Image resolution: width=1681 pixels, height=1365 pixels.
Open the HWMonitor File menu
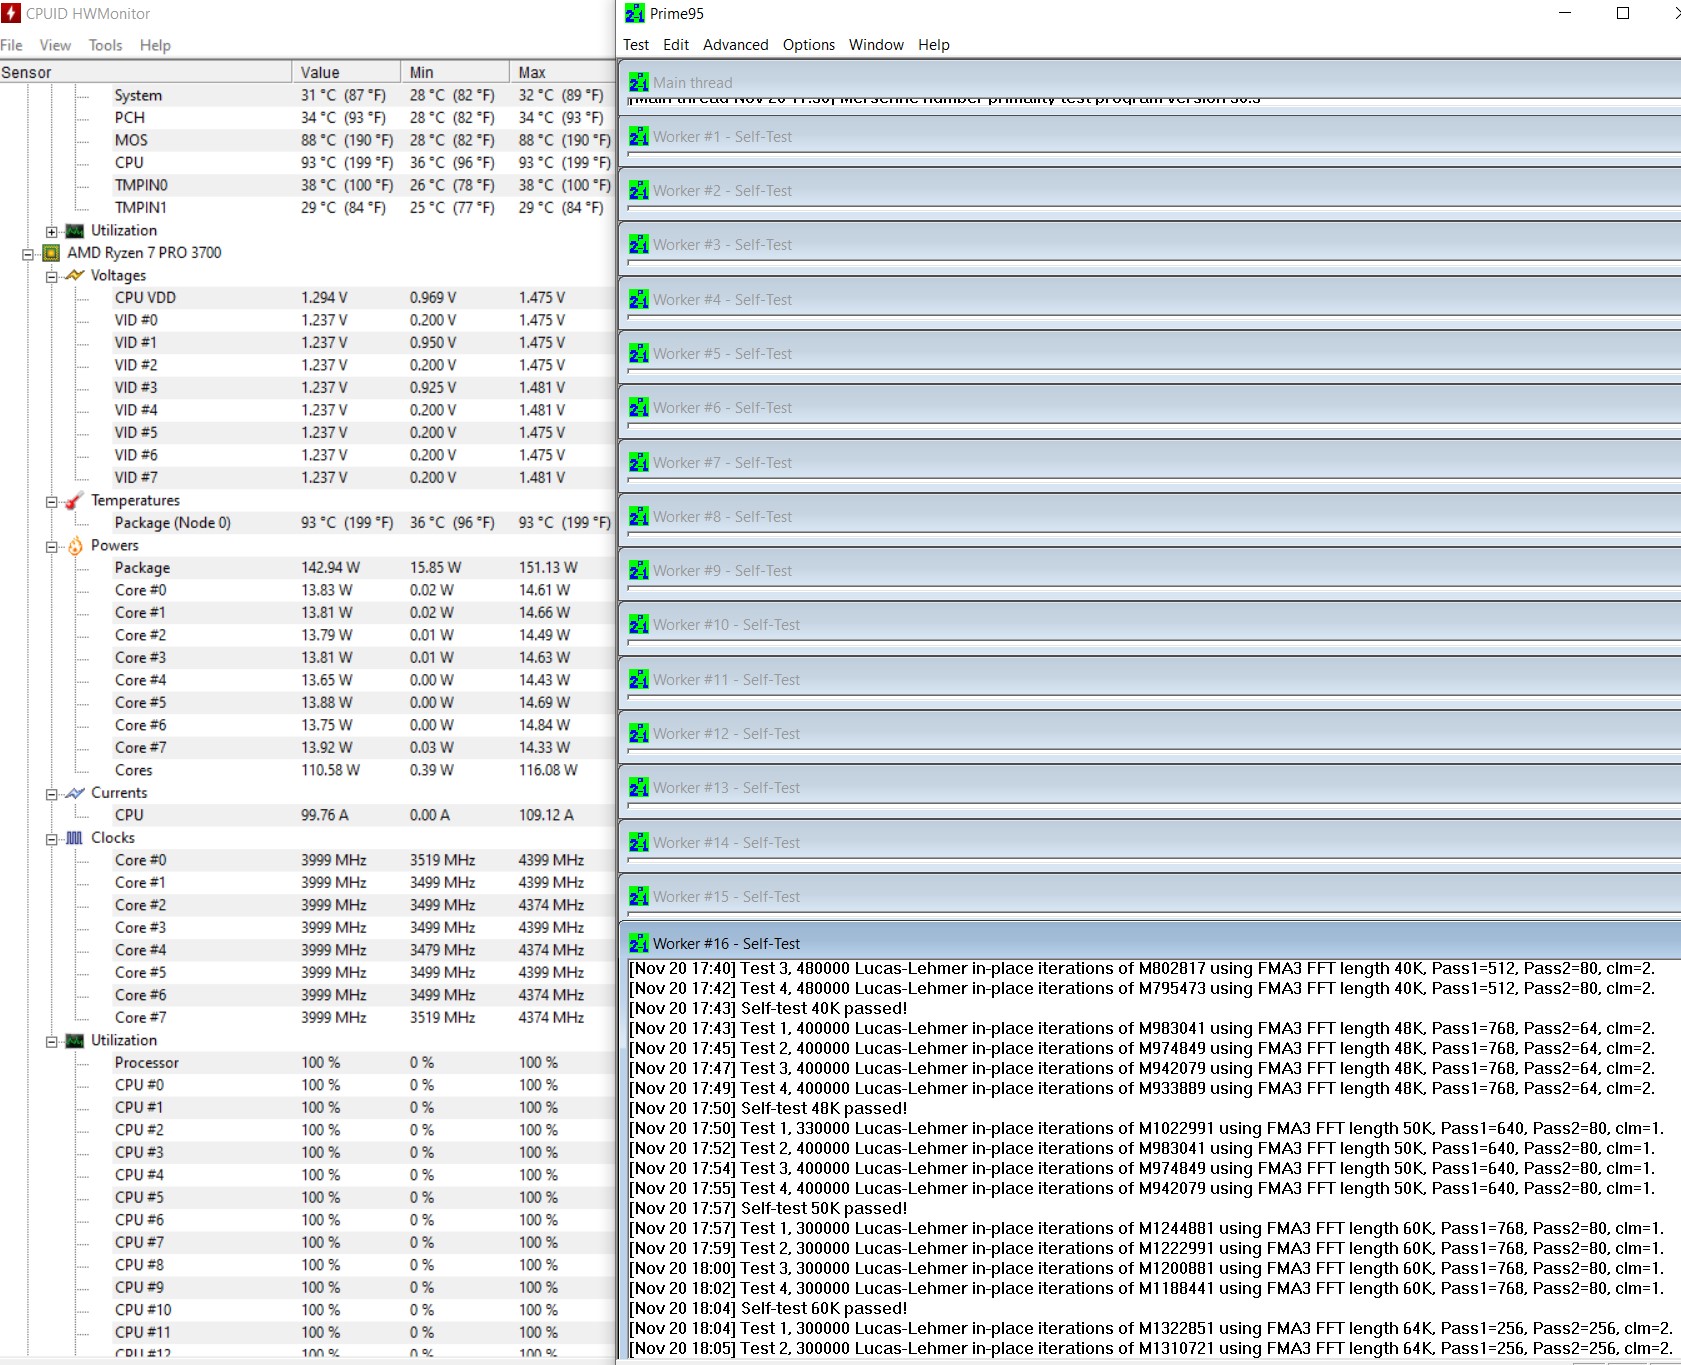point(11,45)
